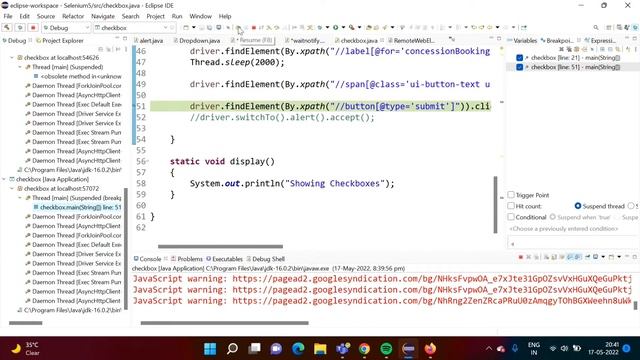Select the Suspend thread radio button

[578, 206]
